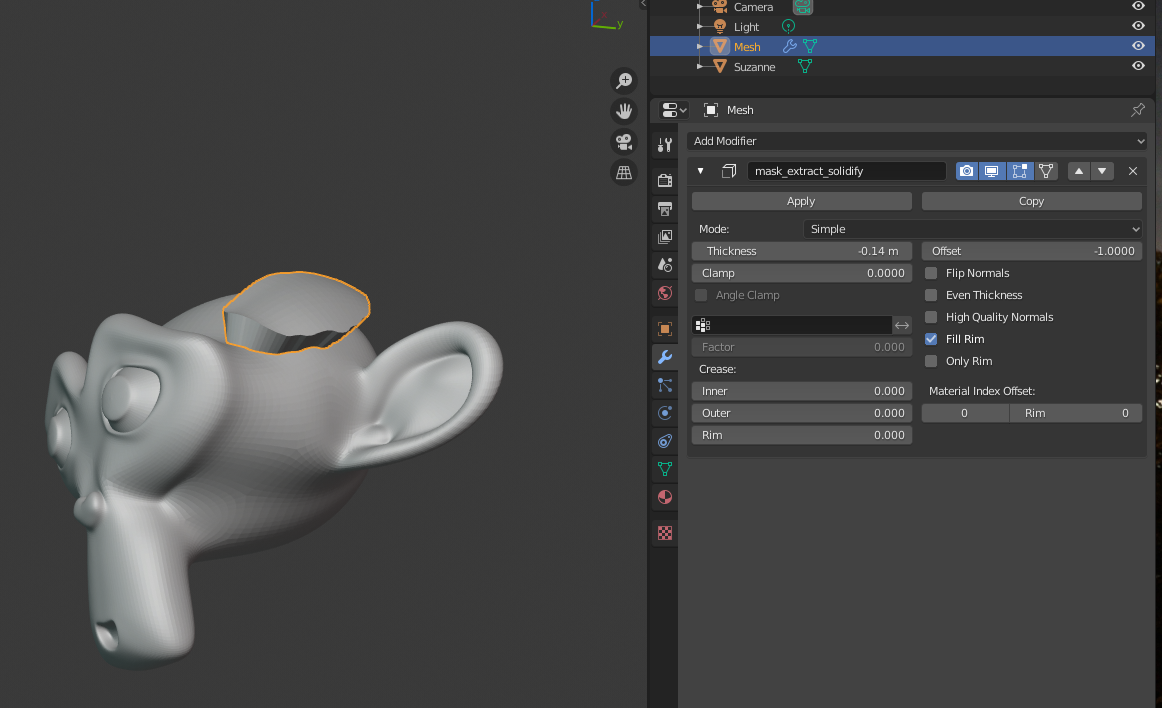Open Object Constraints tab icon
The image size is (1162, 708).
pos(665,441)
